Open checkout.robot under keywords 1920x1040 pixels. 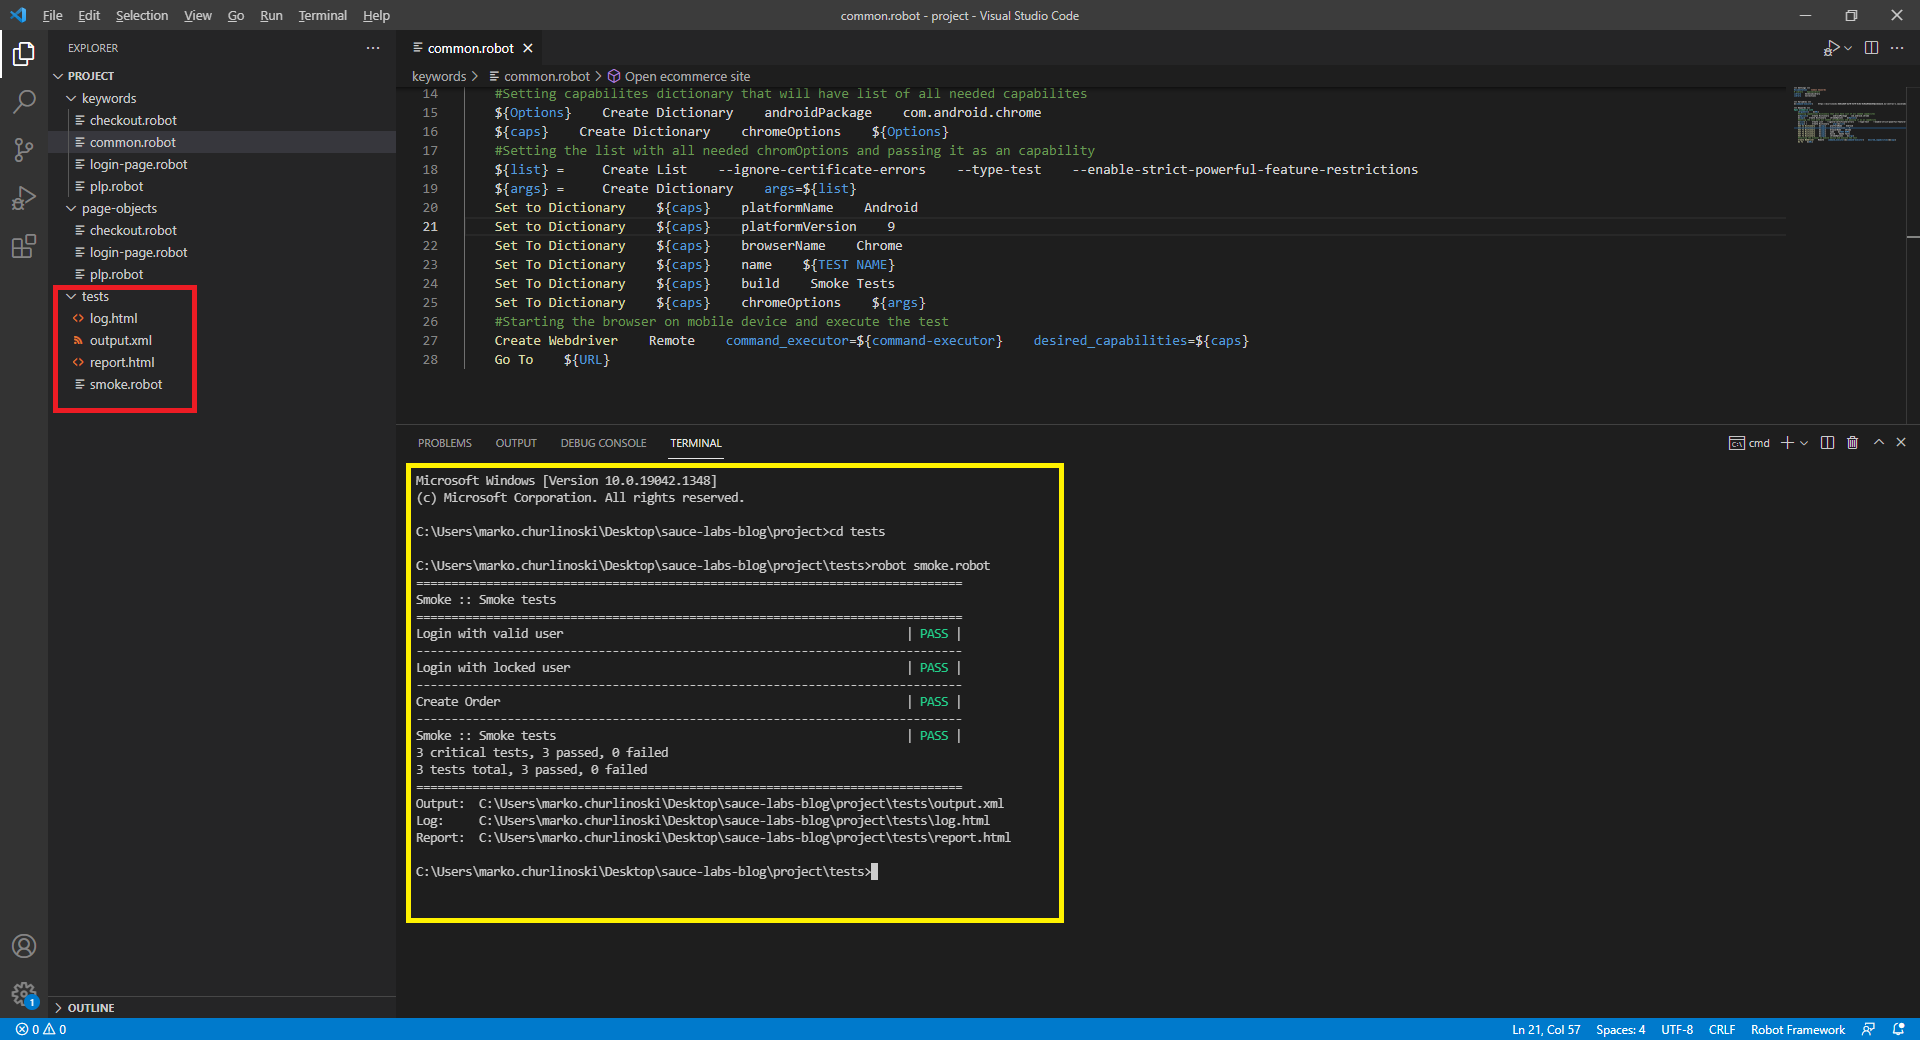133,120
